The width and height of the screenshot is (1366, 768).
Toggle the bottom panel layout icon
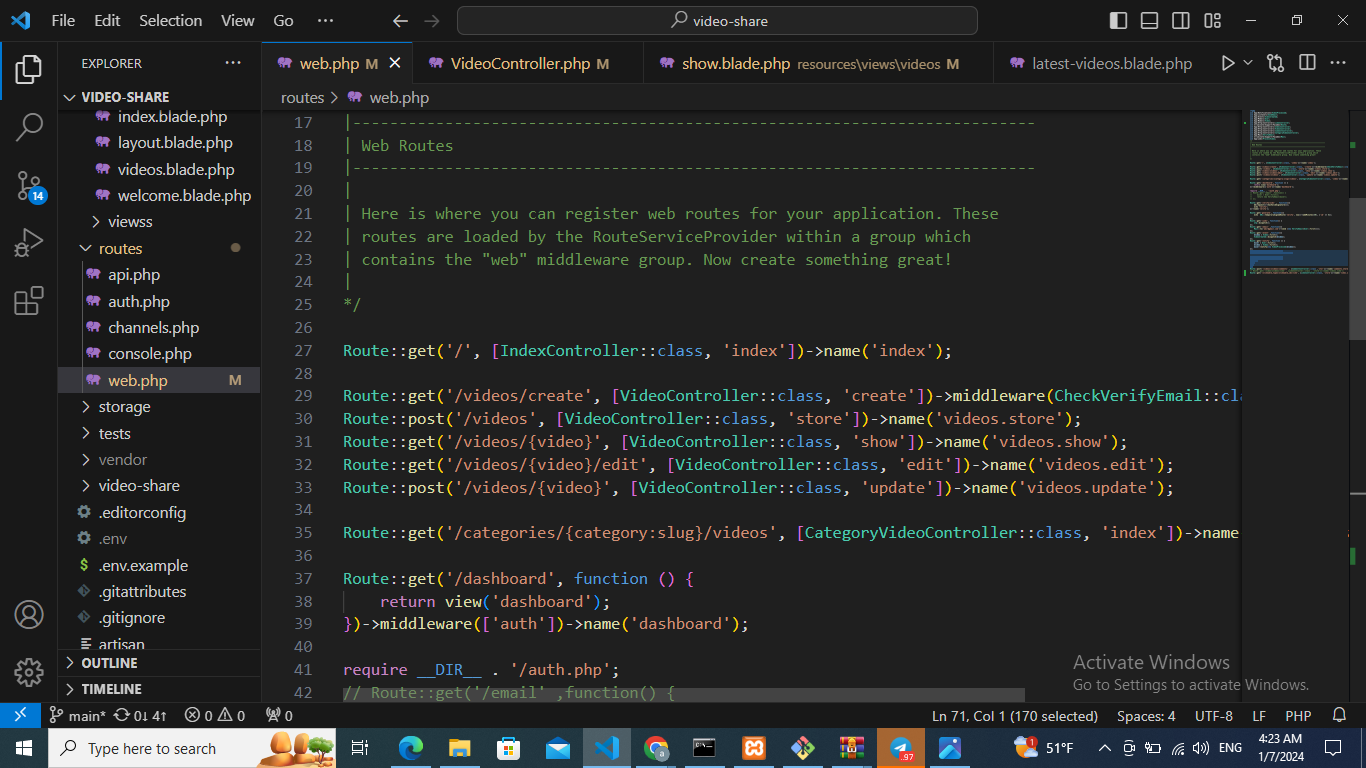coord(1150,20)
